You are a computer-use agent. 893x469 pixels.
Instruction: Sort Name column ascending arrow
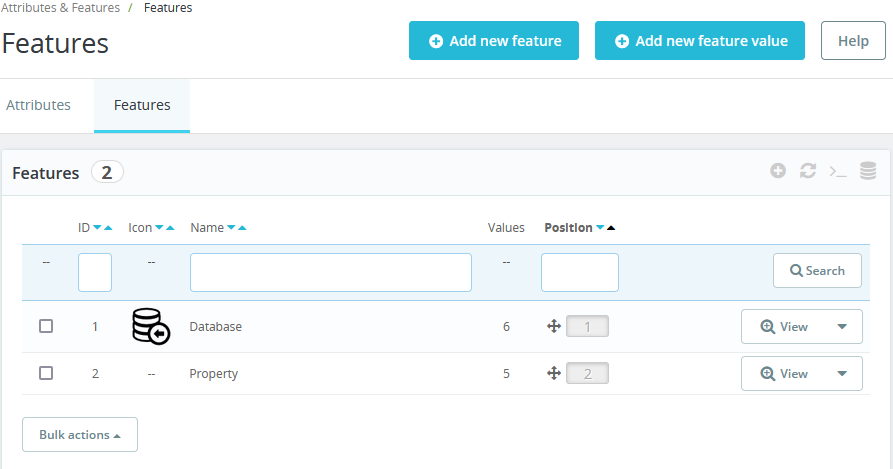click(242, 228)
